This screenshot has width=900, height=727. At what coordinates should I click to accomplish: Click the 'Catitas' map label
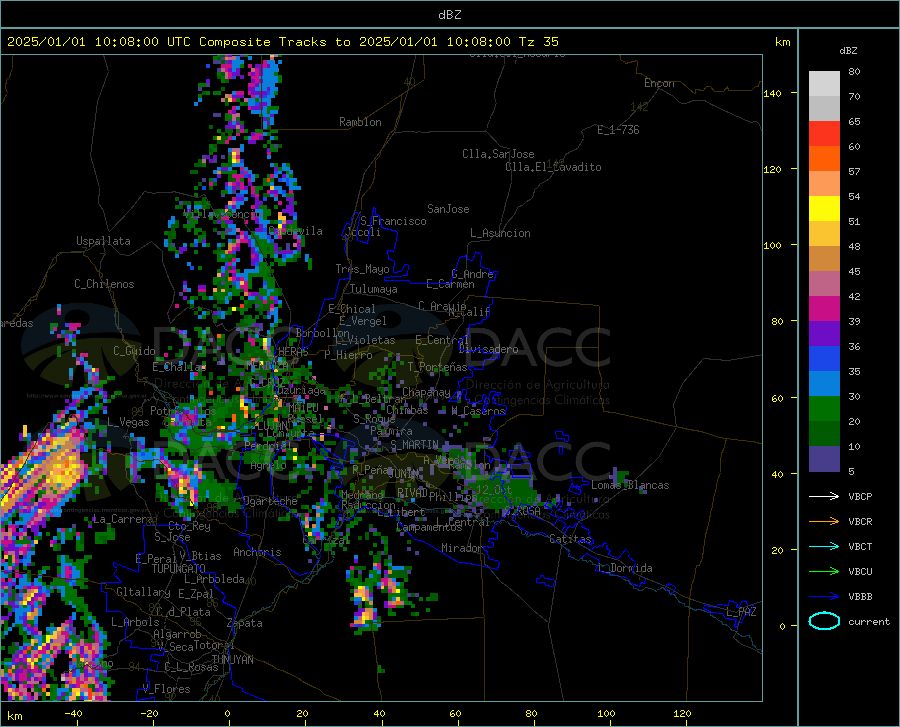570,539
